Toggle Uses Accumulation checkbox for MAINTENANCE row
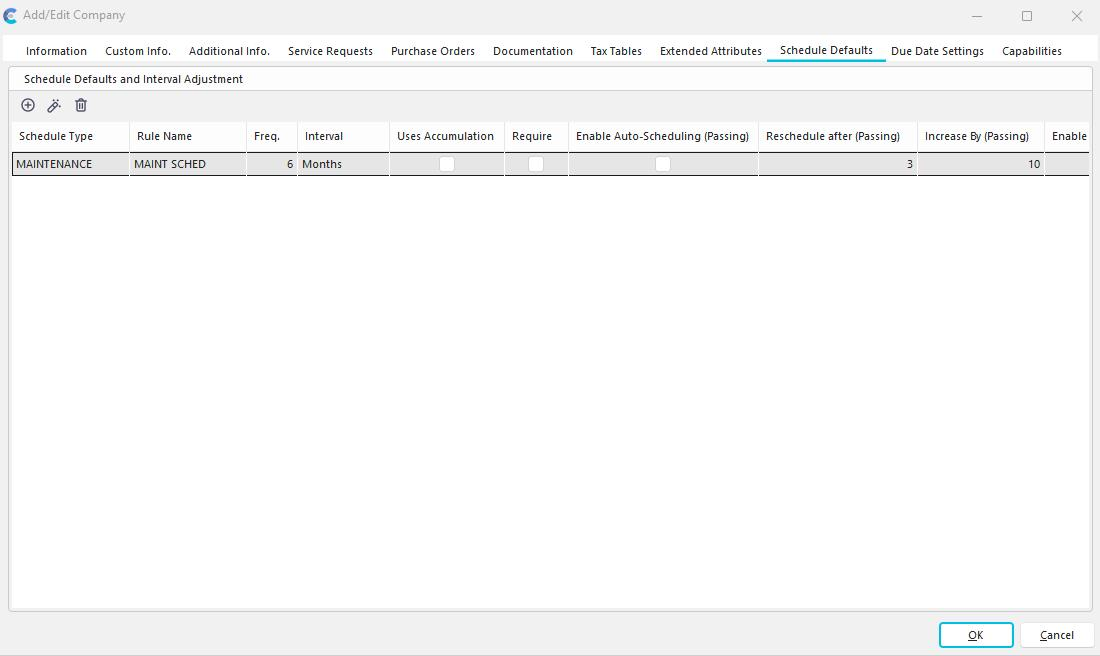1100x656 pixels. [447, 164]
